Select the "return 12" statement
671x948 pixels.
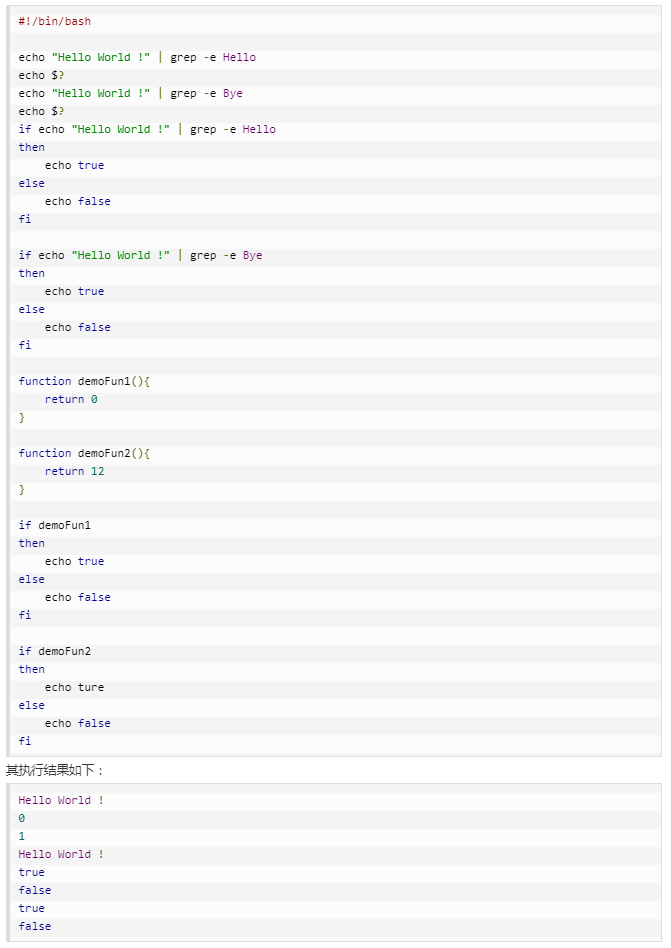74,471
